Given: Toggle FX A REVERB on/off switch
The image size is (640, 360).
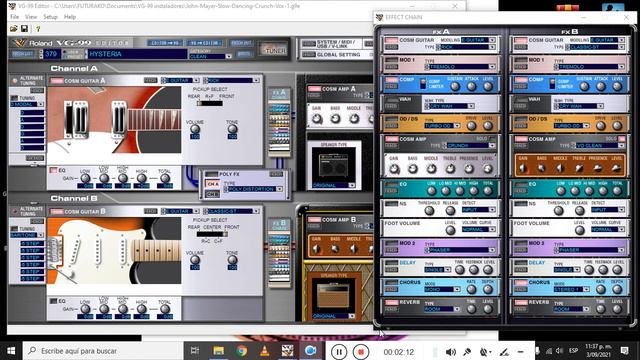Looking at the screenshot, I should 391,302.
